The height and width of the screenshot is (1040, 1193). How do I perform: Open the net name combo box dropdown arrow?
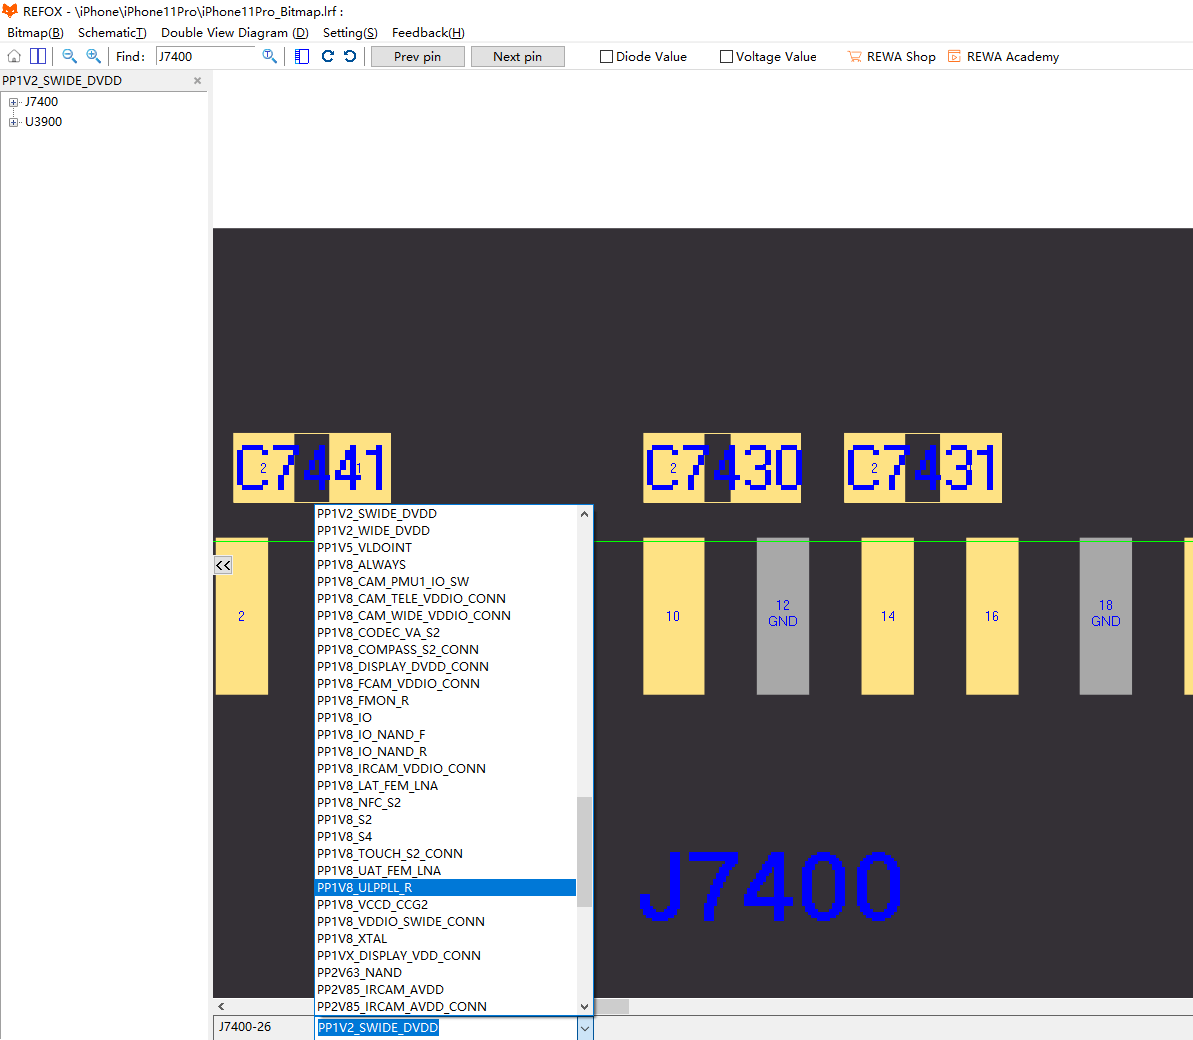[584, 1028]
